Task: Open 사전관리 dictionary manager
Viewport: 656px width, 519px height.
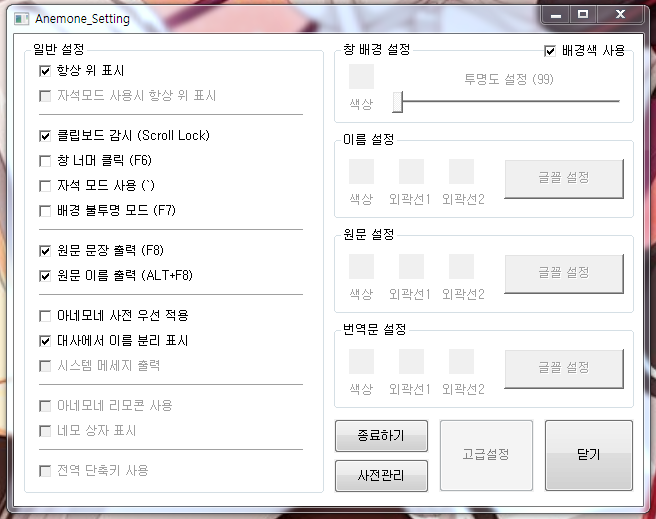Action: 381,476
